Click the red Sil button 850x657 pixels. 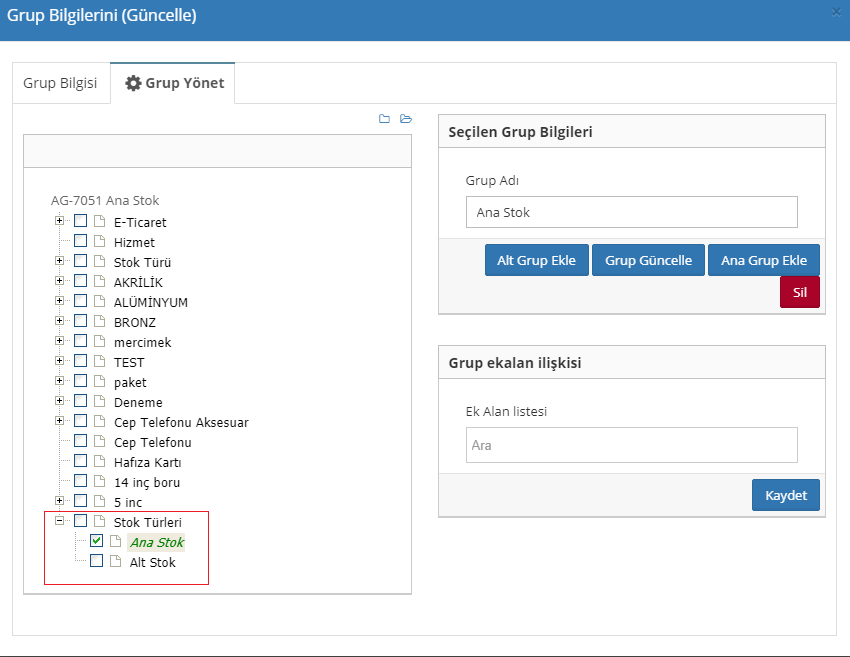[799, 291]
